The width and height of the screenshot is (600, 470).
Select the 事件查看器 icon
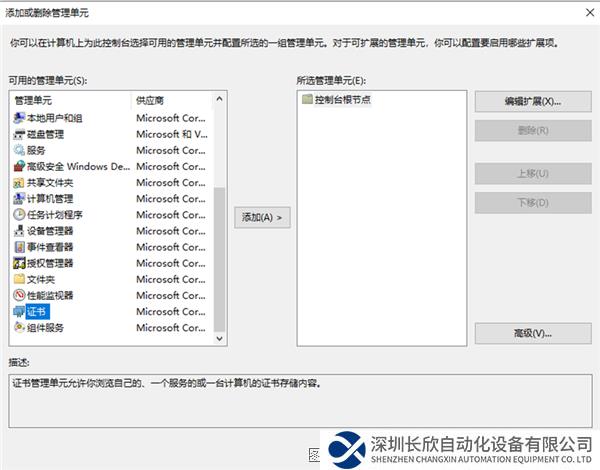click(x=19, y=246)
